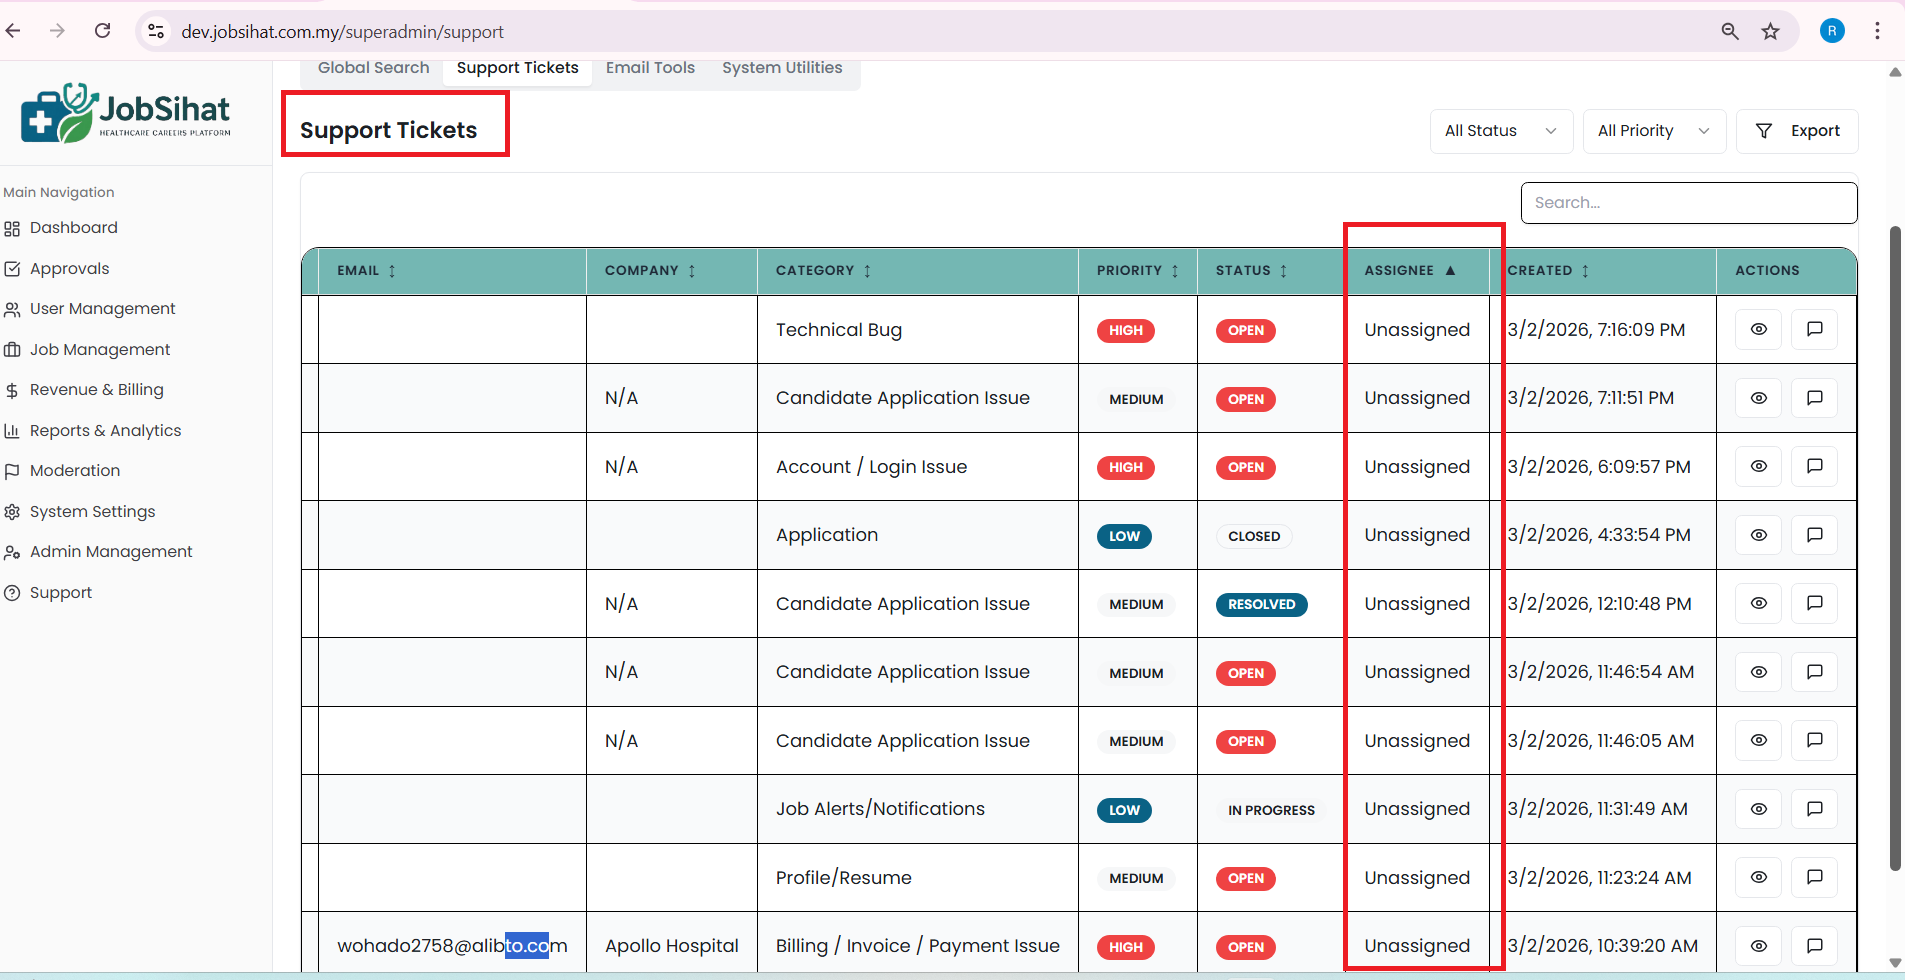The width and height of the screenshot is (1905, 980).
Task: Click the JobSihat logo
Action: pos(126,114)
